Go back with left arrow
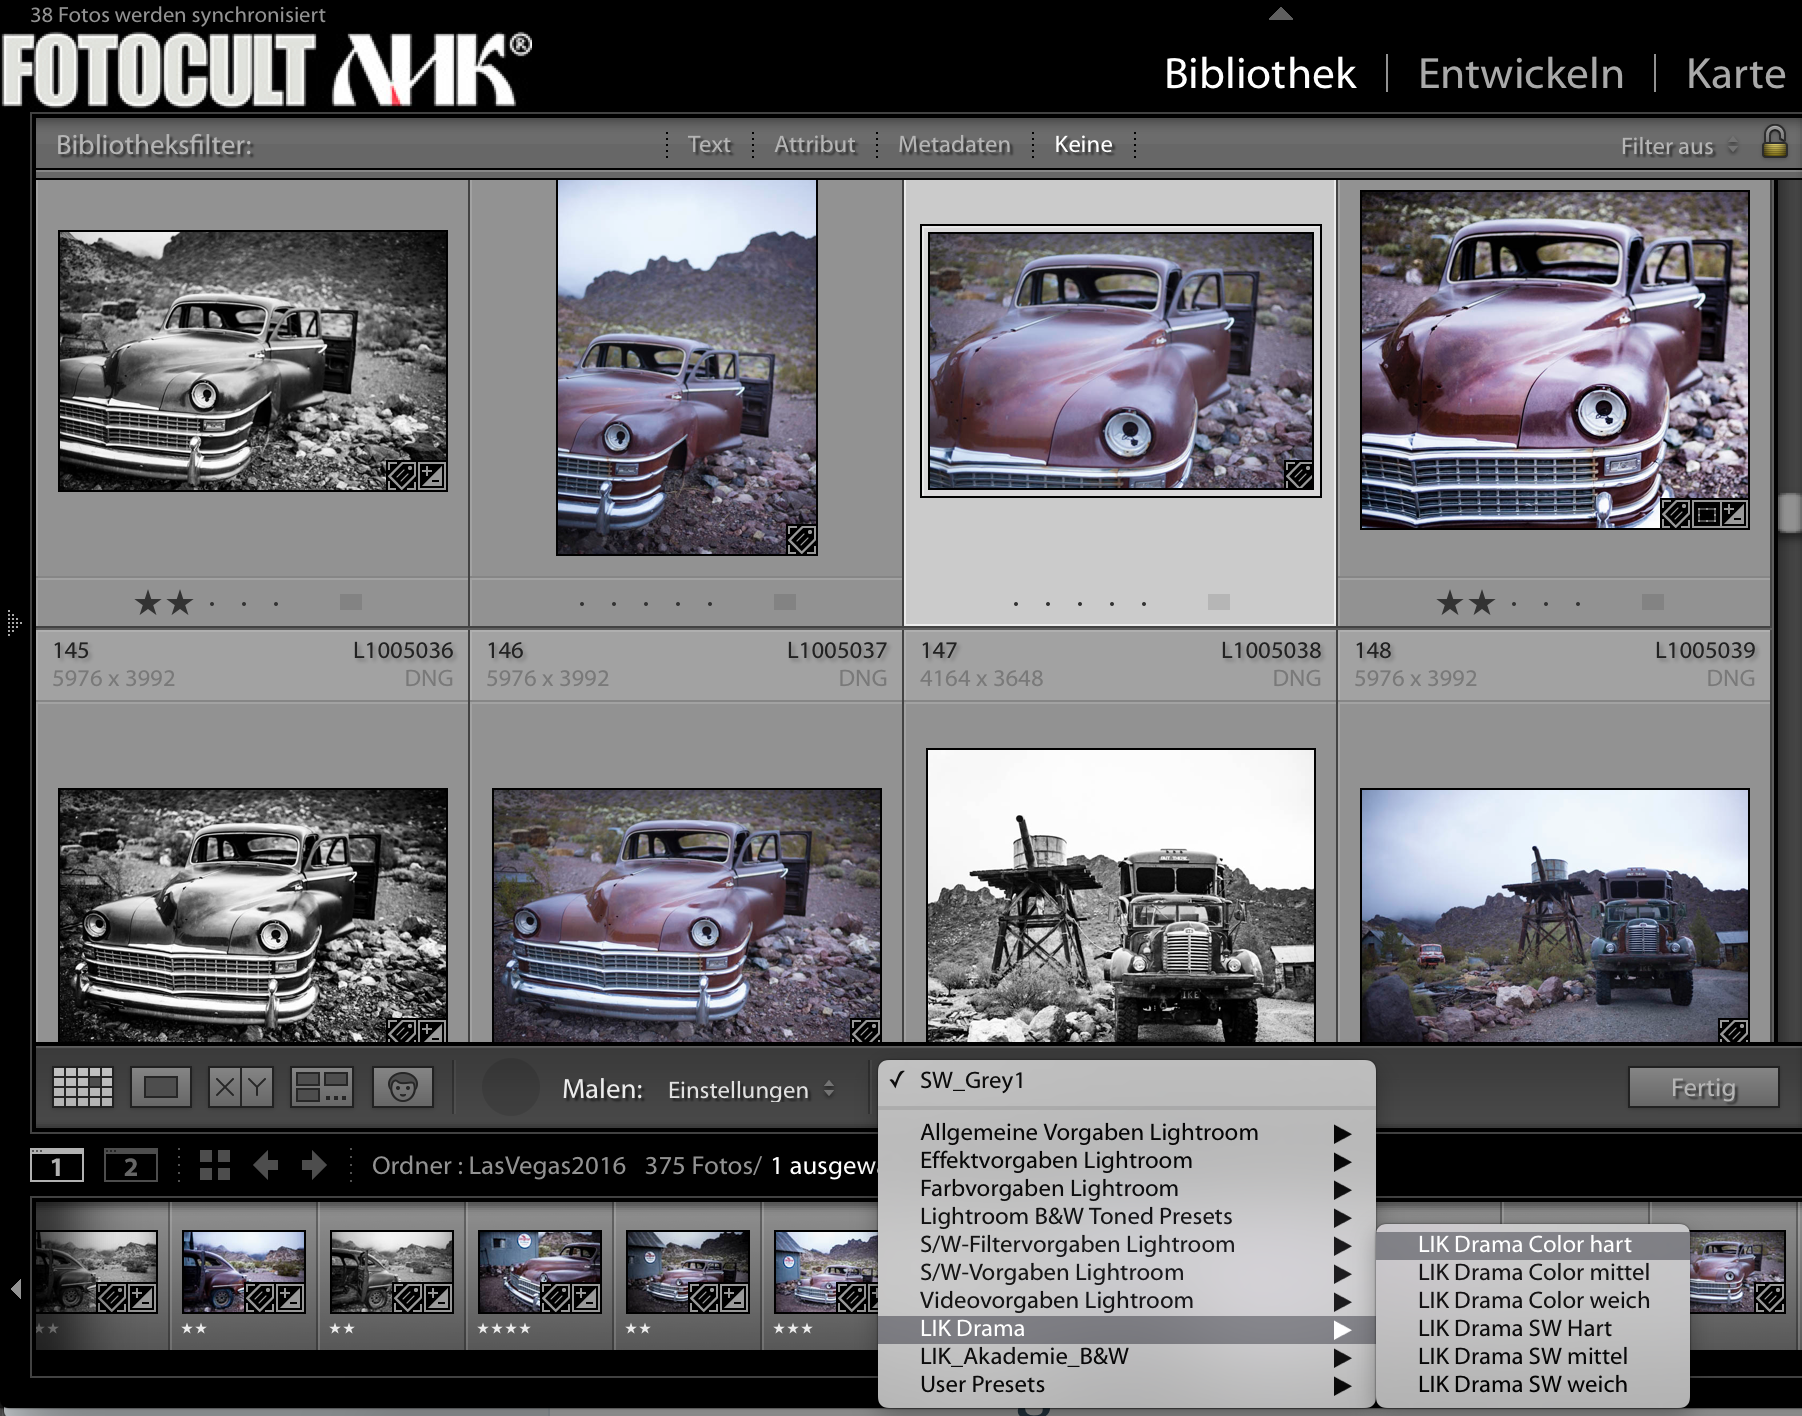The height and width of the screenshot is (1416, 1802). 265,1165
